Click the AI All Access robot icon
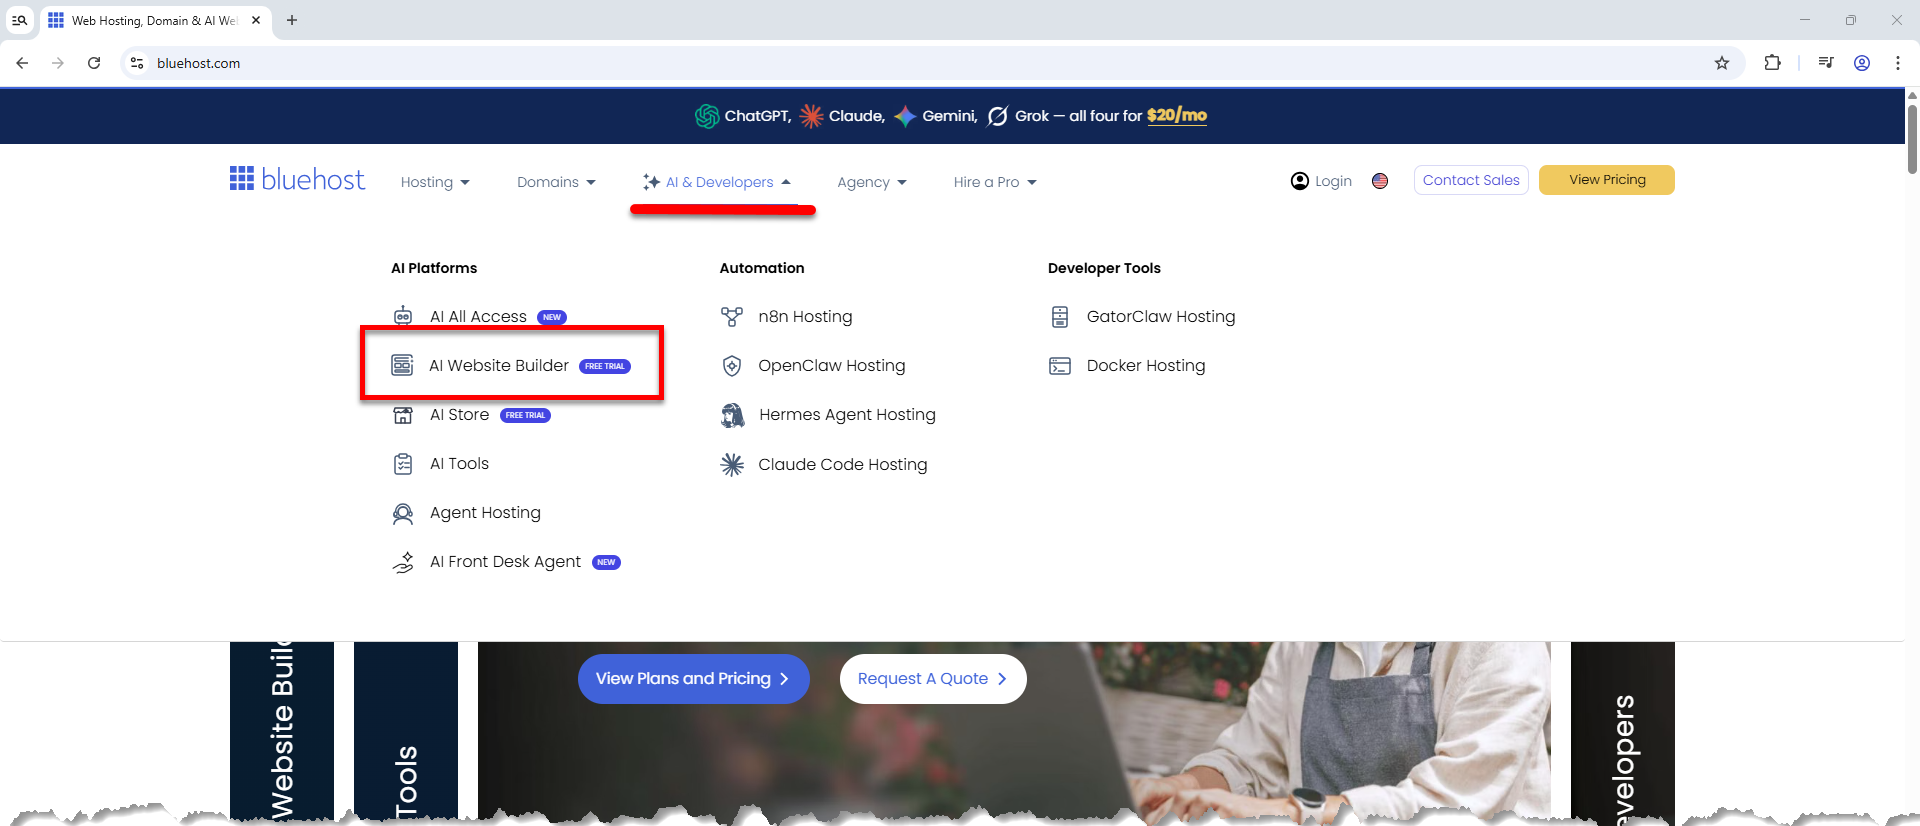 click(x=403, y=316)
